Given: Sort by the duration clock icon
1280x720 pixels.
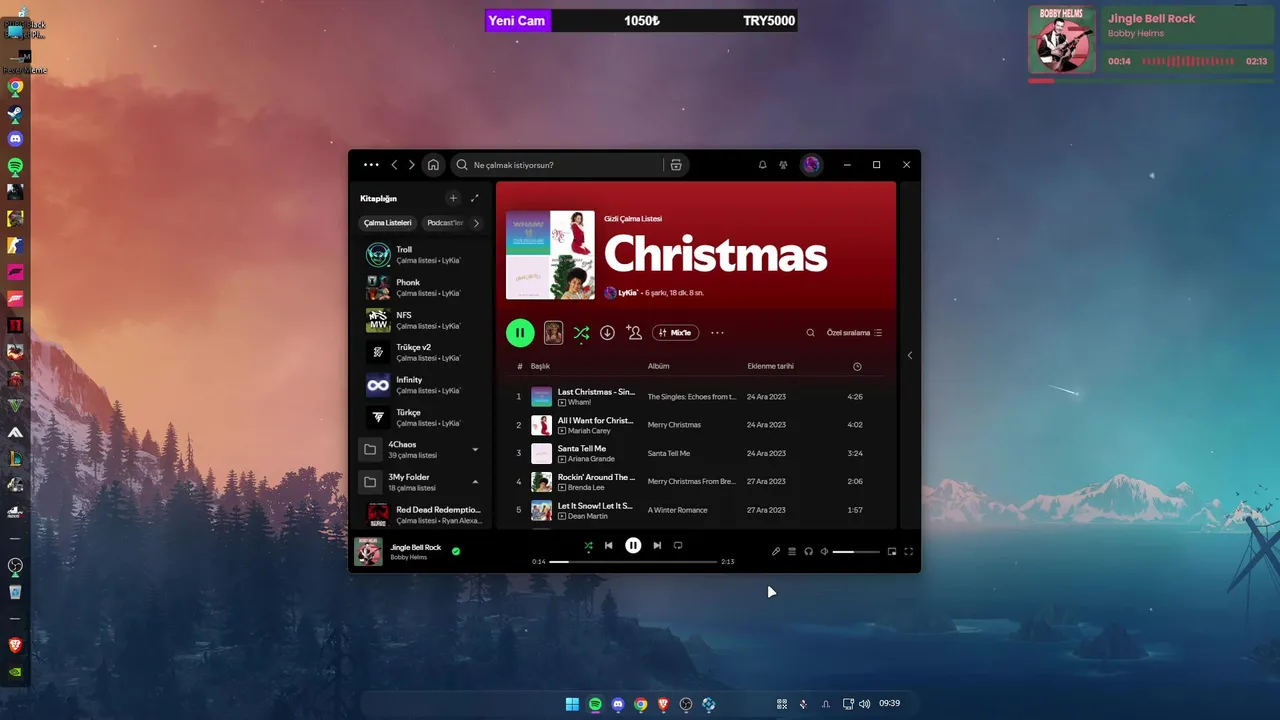Looking at the screenshot, I should 857,366.
